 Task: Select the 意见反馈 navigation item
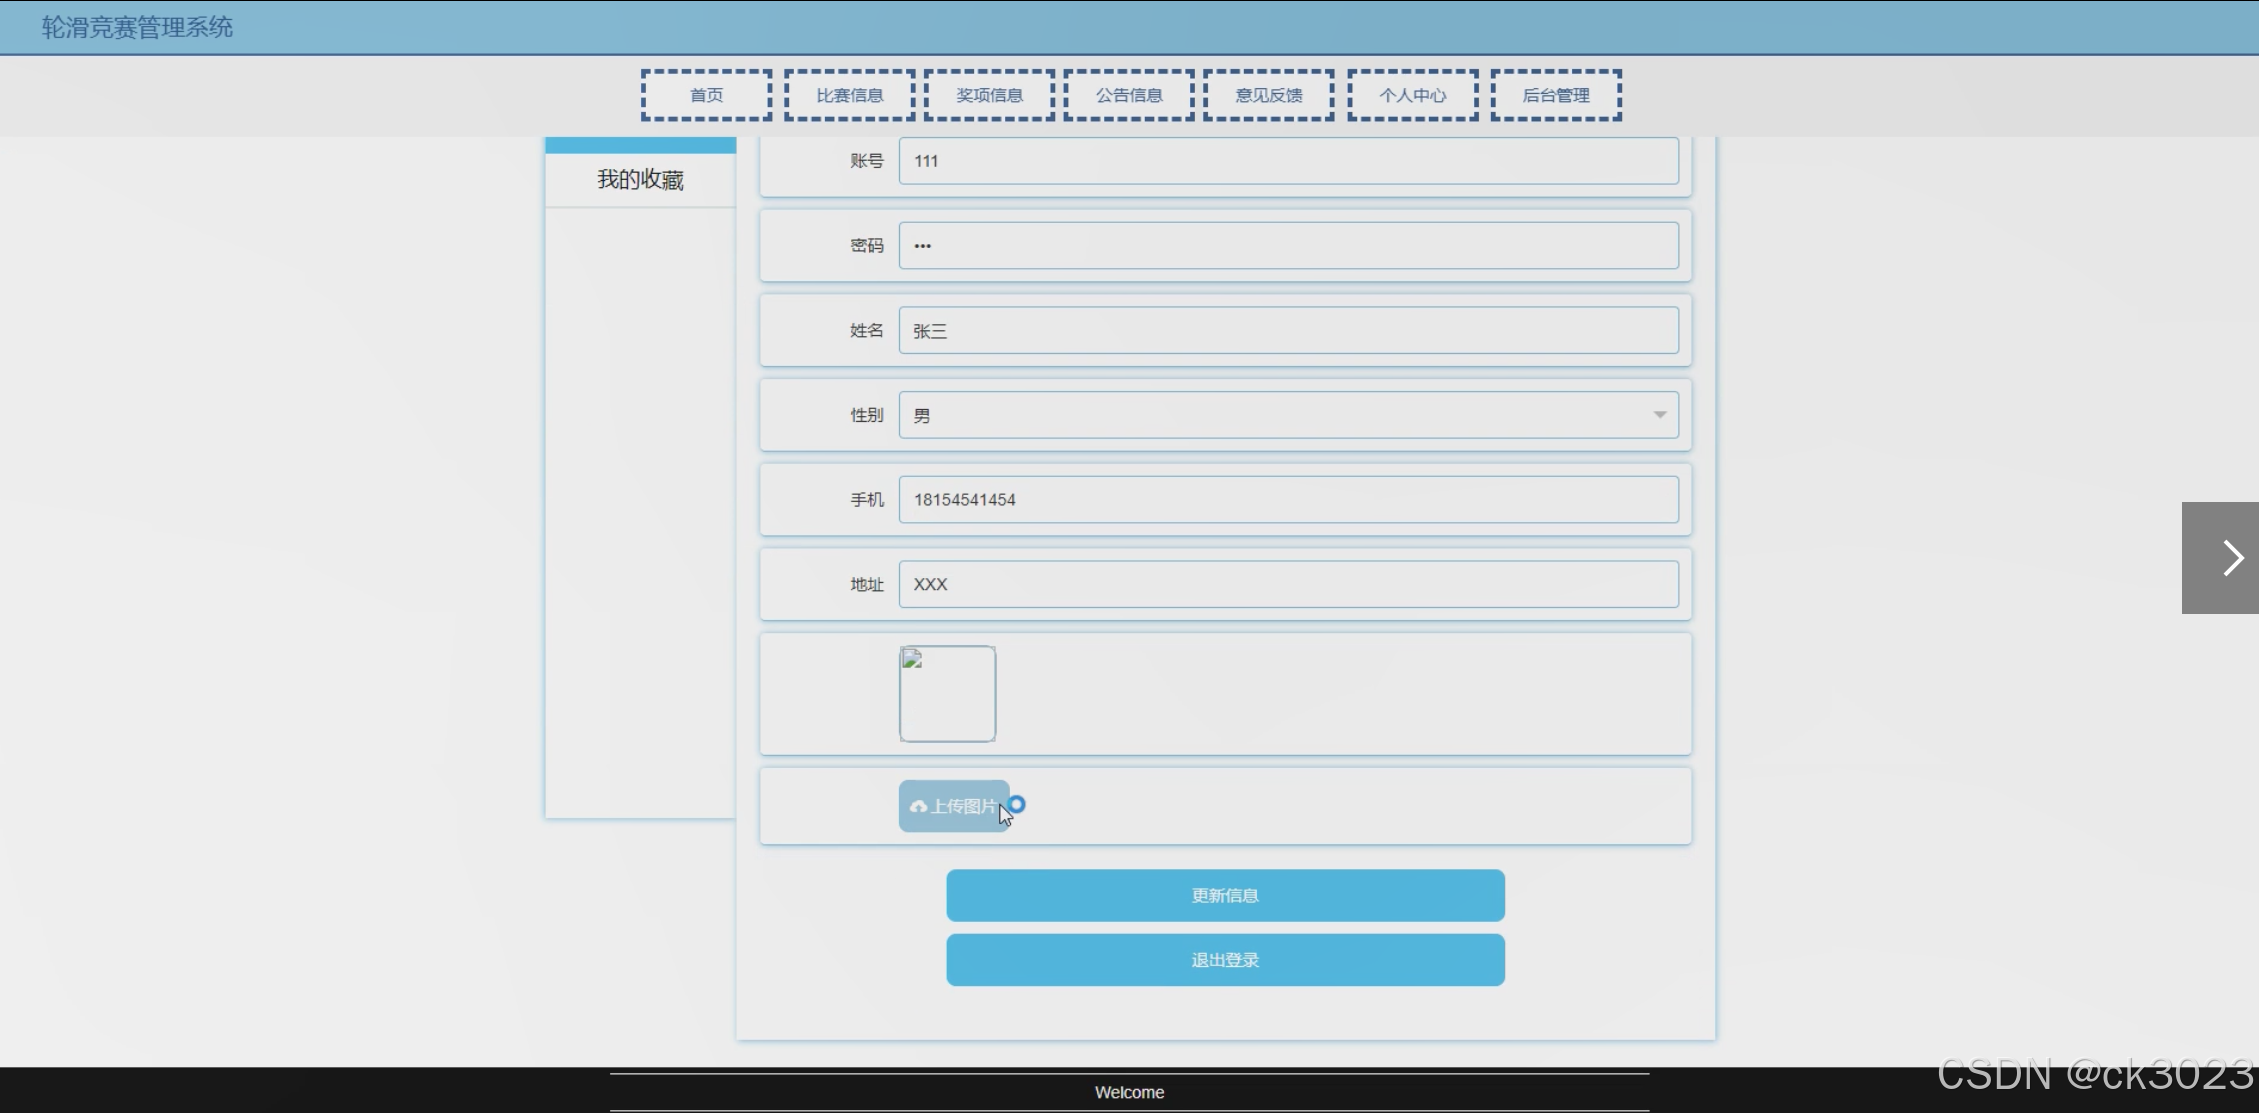[1268, 96]
